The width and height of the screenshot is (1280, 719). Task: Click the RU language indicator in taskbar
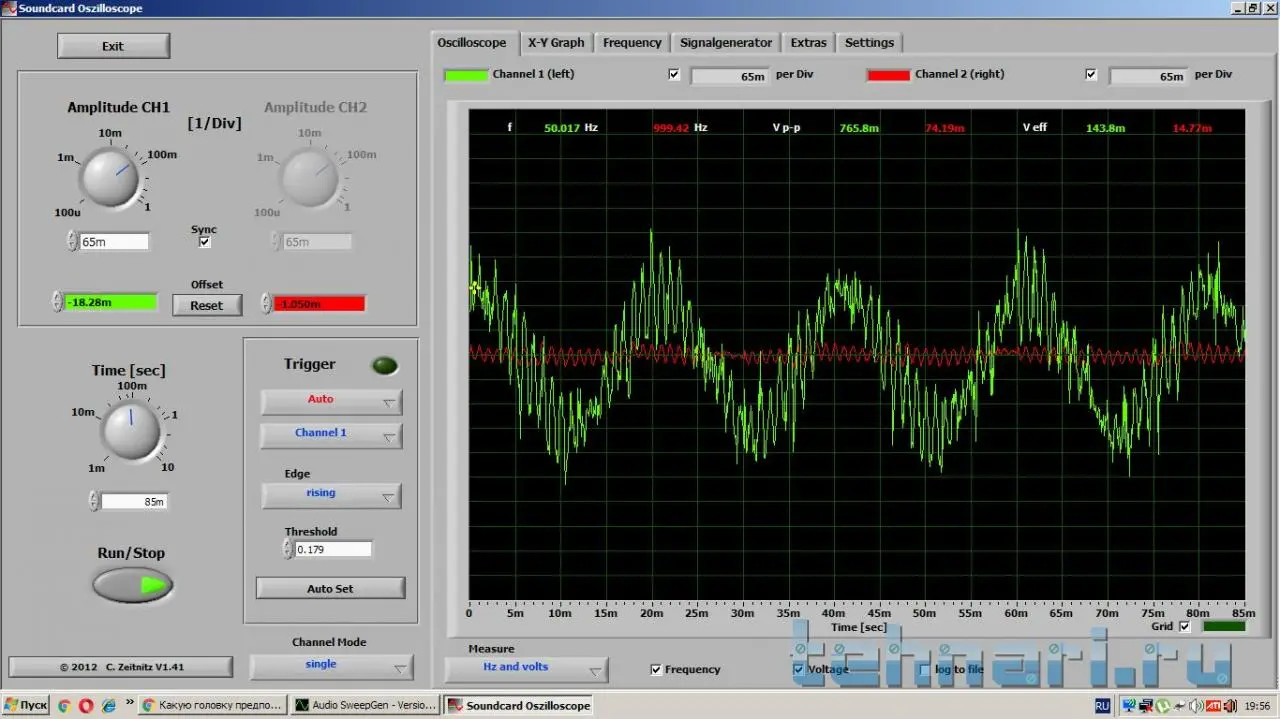(1102, 706)
